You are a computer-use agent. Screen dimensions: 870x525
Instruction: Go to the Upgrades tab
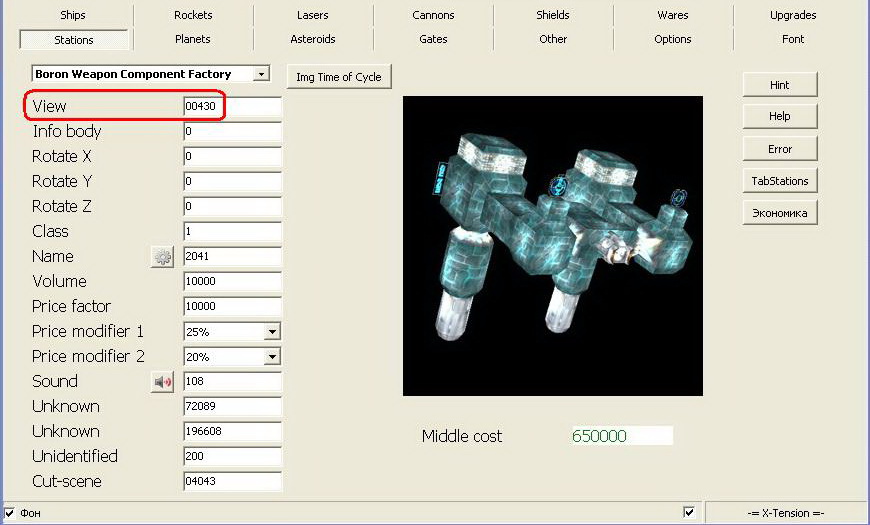(x=793, y=15)
